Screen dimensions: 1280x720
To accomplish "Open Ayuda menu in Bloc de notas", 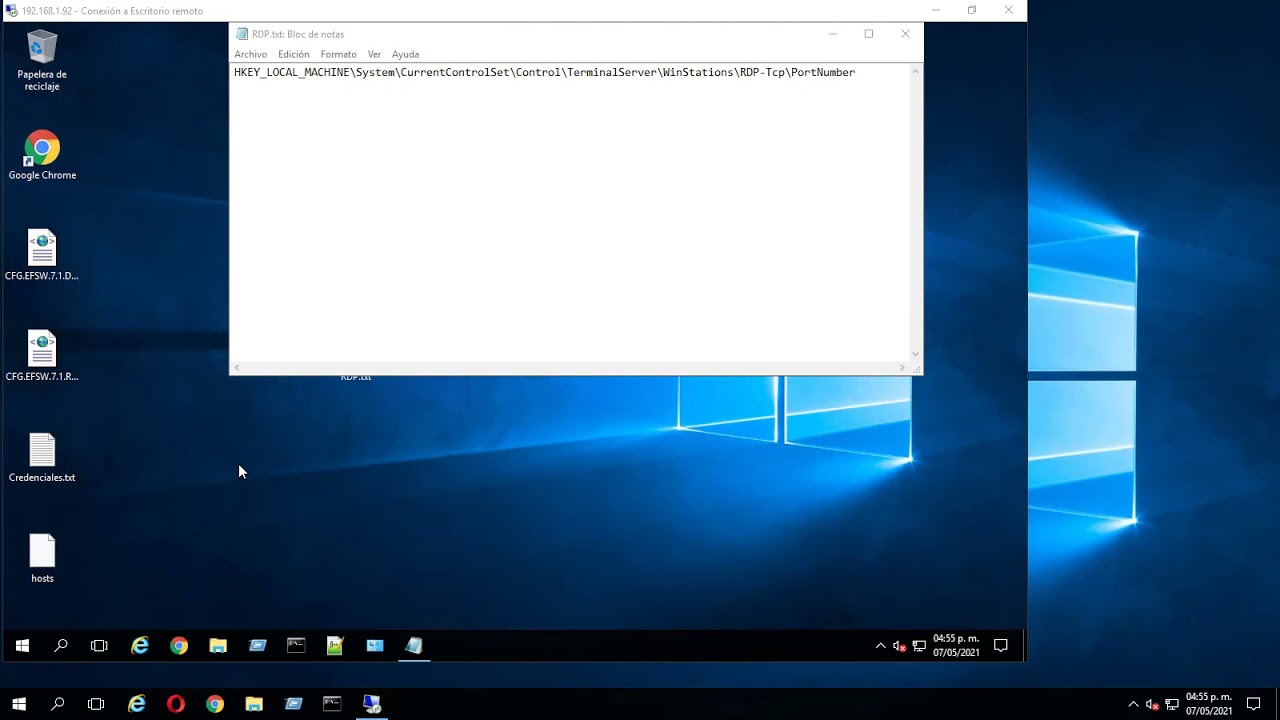I will pos(405,54).
